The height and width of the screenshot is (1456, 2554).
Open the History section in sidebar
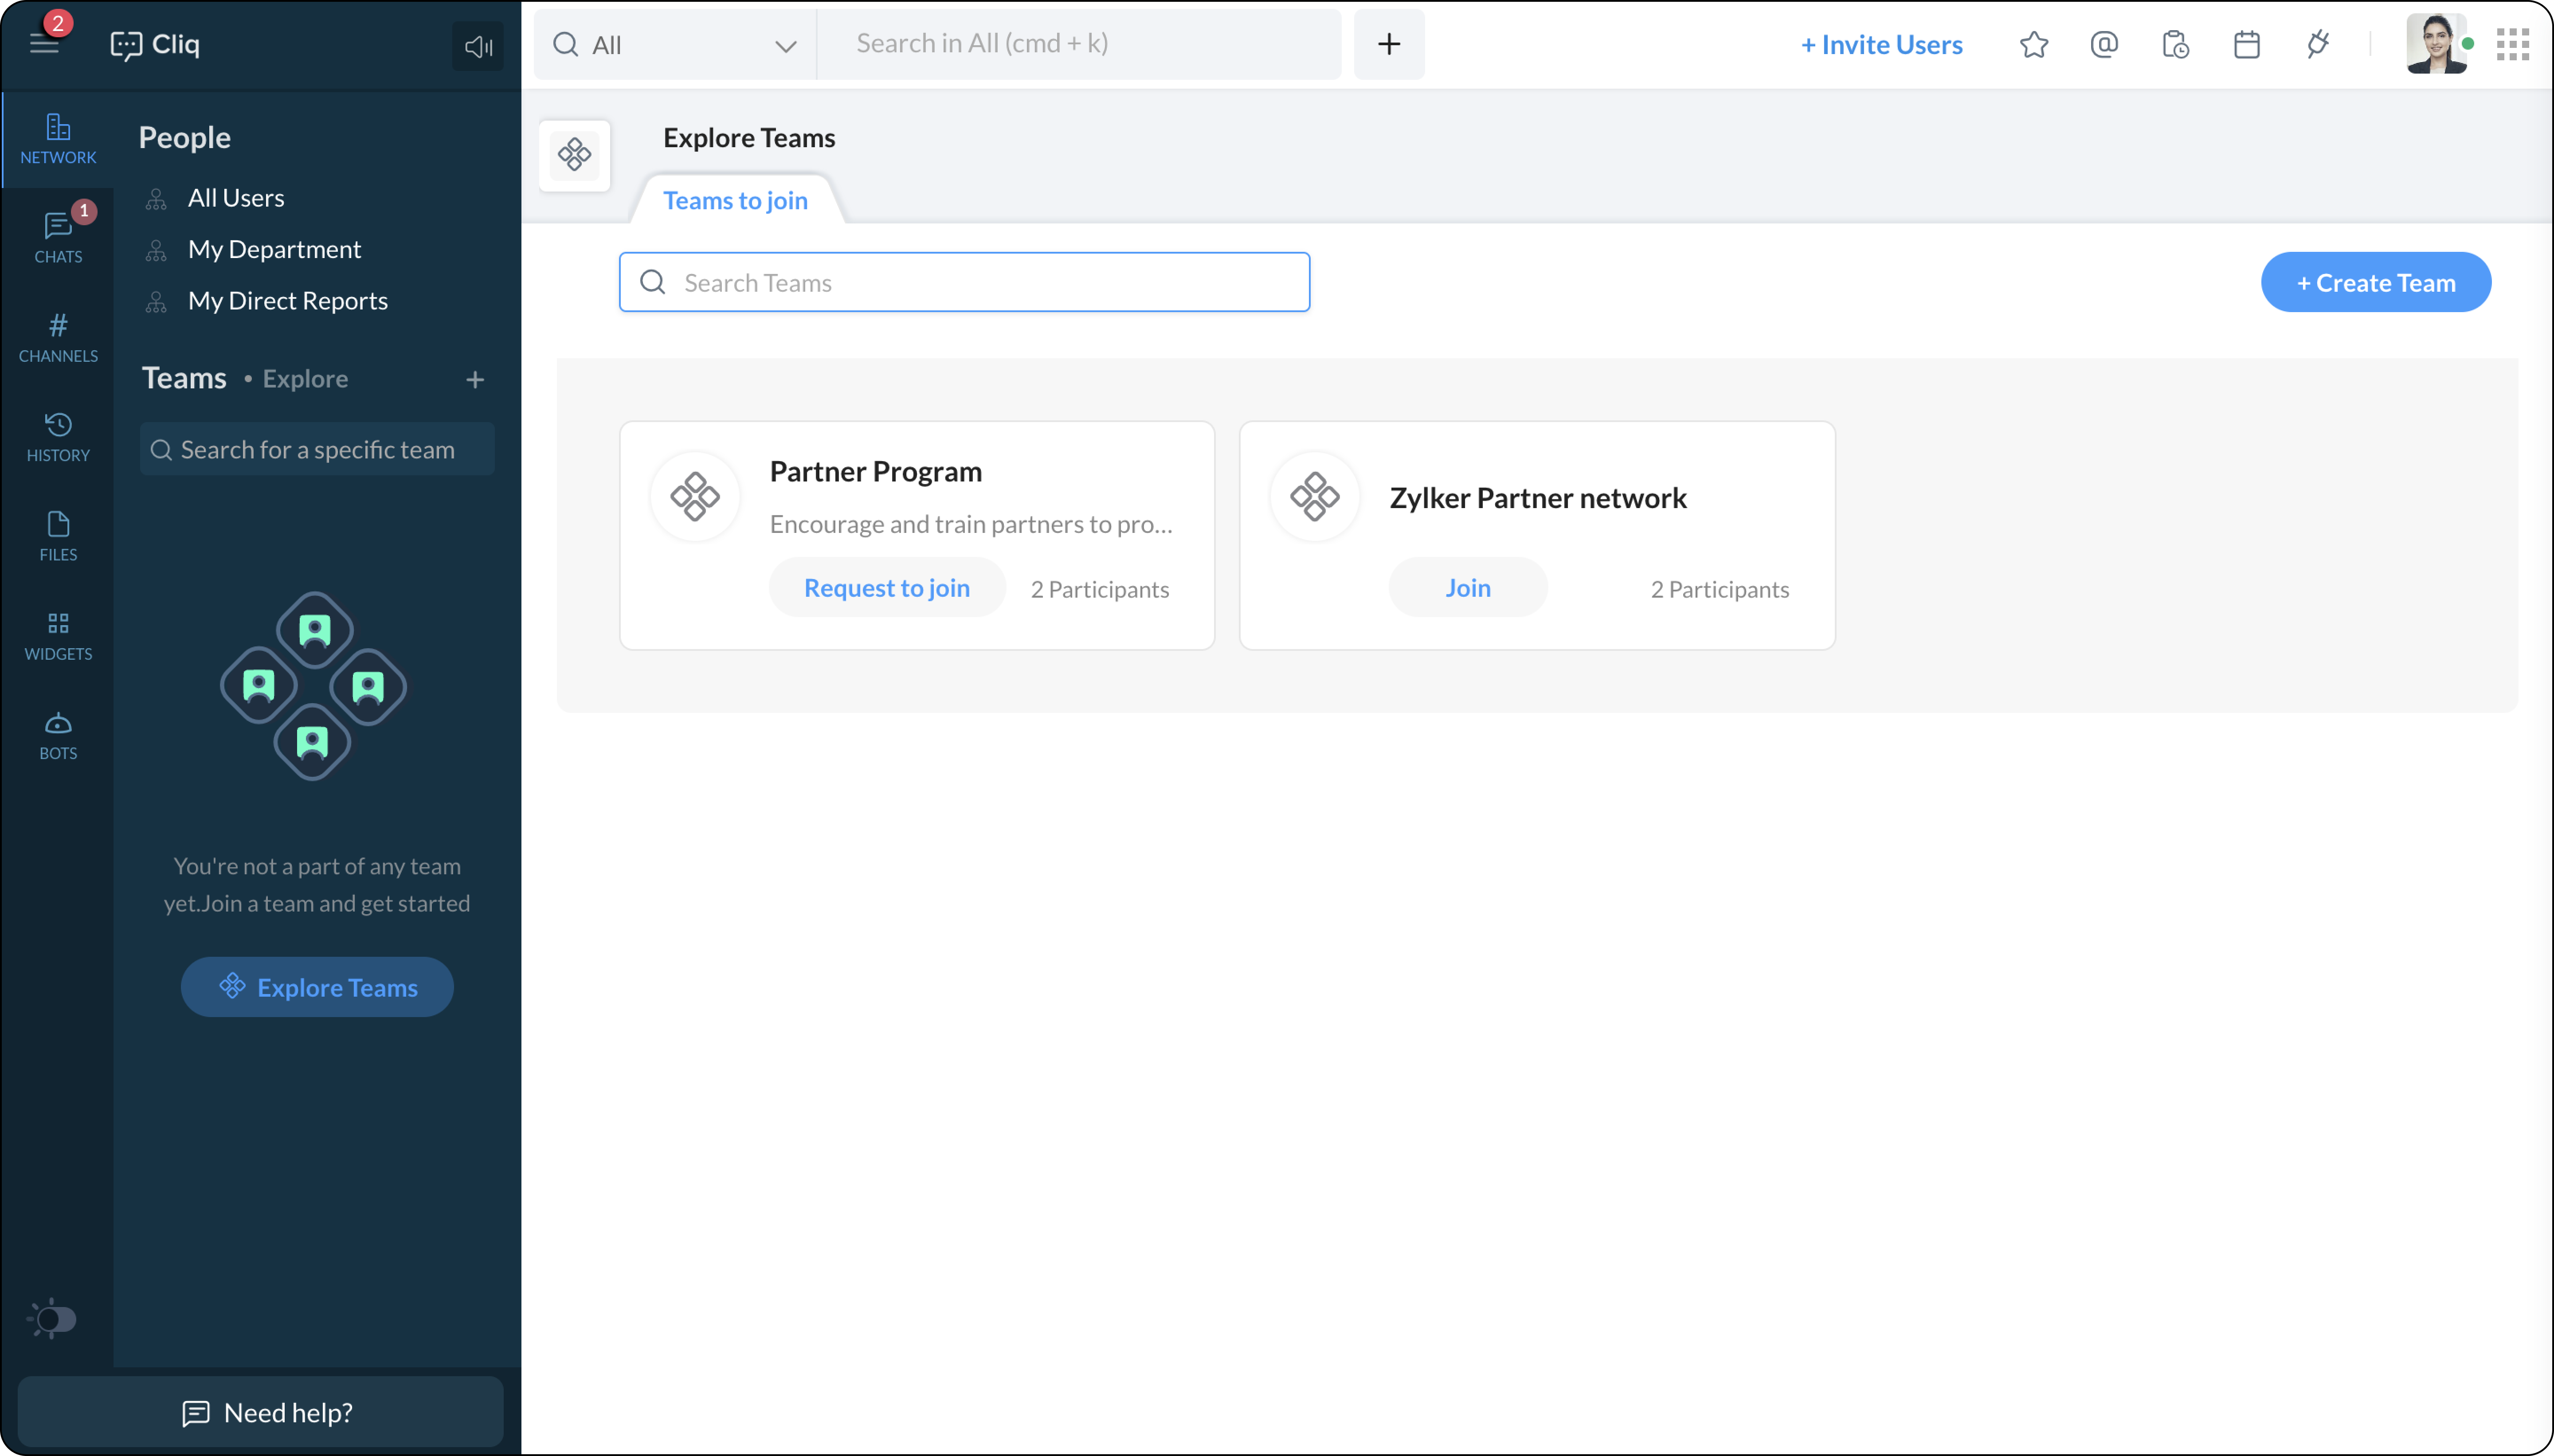point(58,437)
